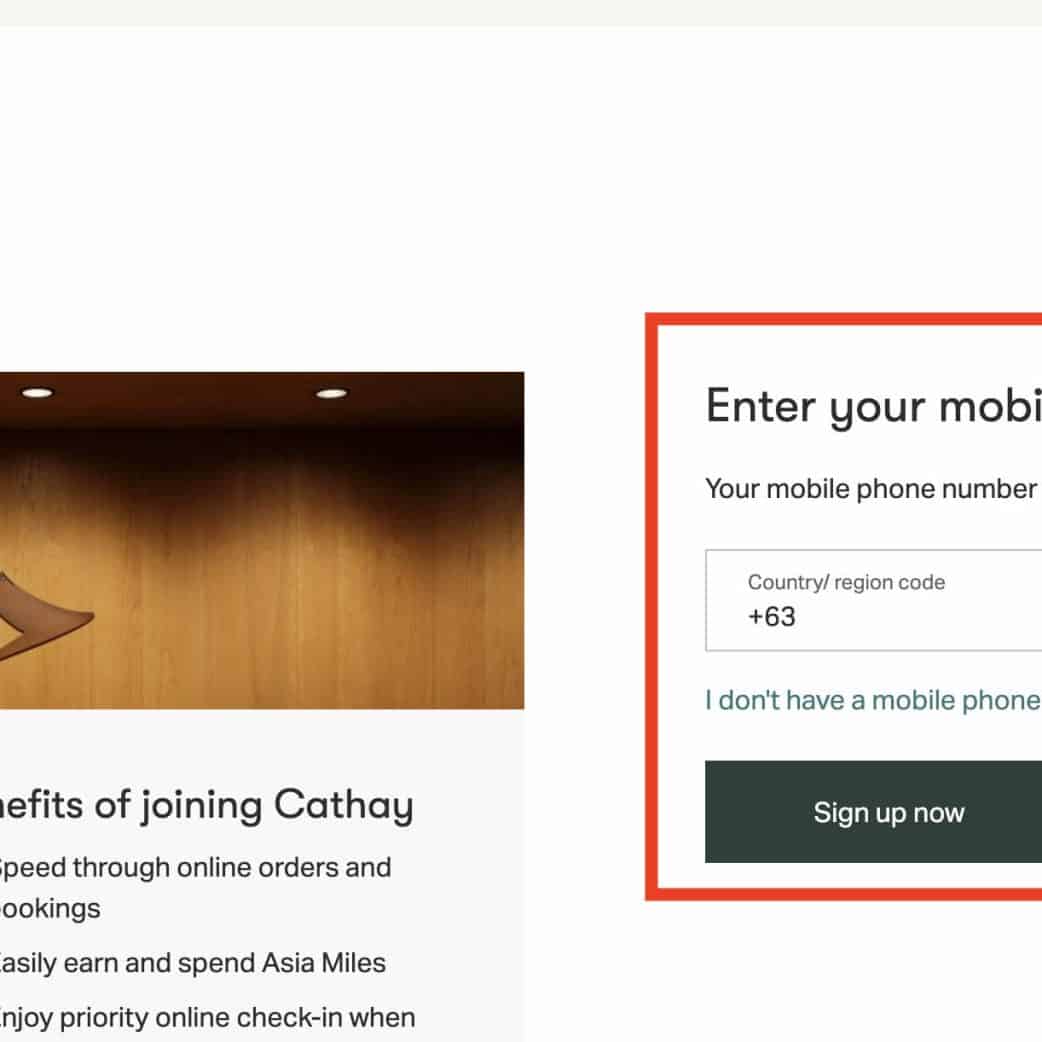
Task: Select "Speed through online orders" benefit line
Action: click(x=194, y=867)
